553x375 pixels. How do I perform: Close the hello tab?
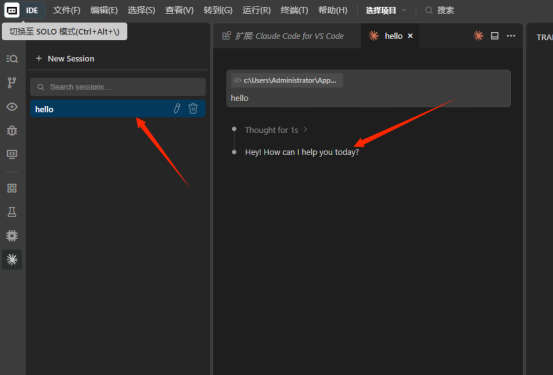(x=410, y=36)
